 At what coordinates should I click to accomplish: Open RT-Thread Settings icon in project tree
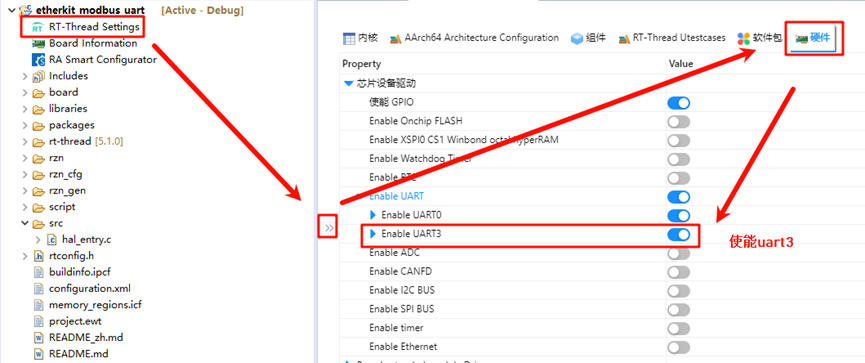pos(38,27)
